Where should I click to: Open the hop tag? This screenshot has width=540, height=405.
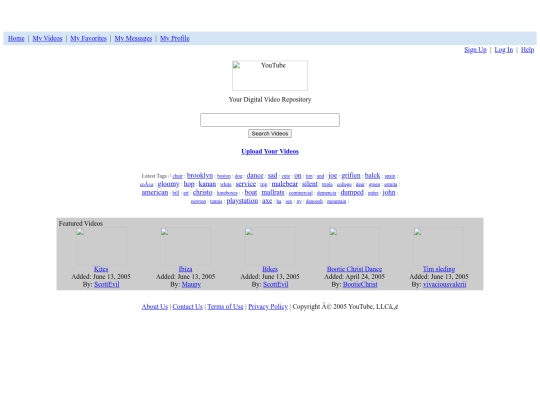point(189,184)
